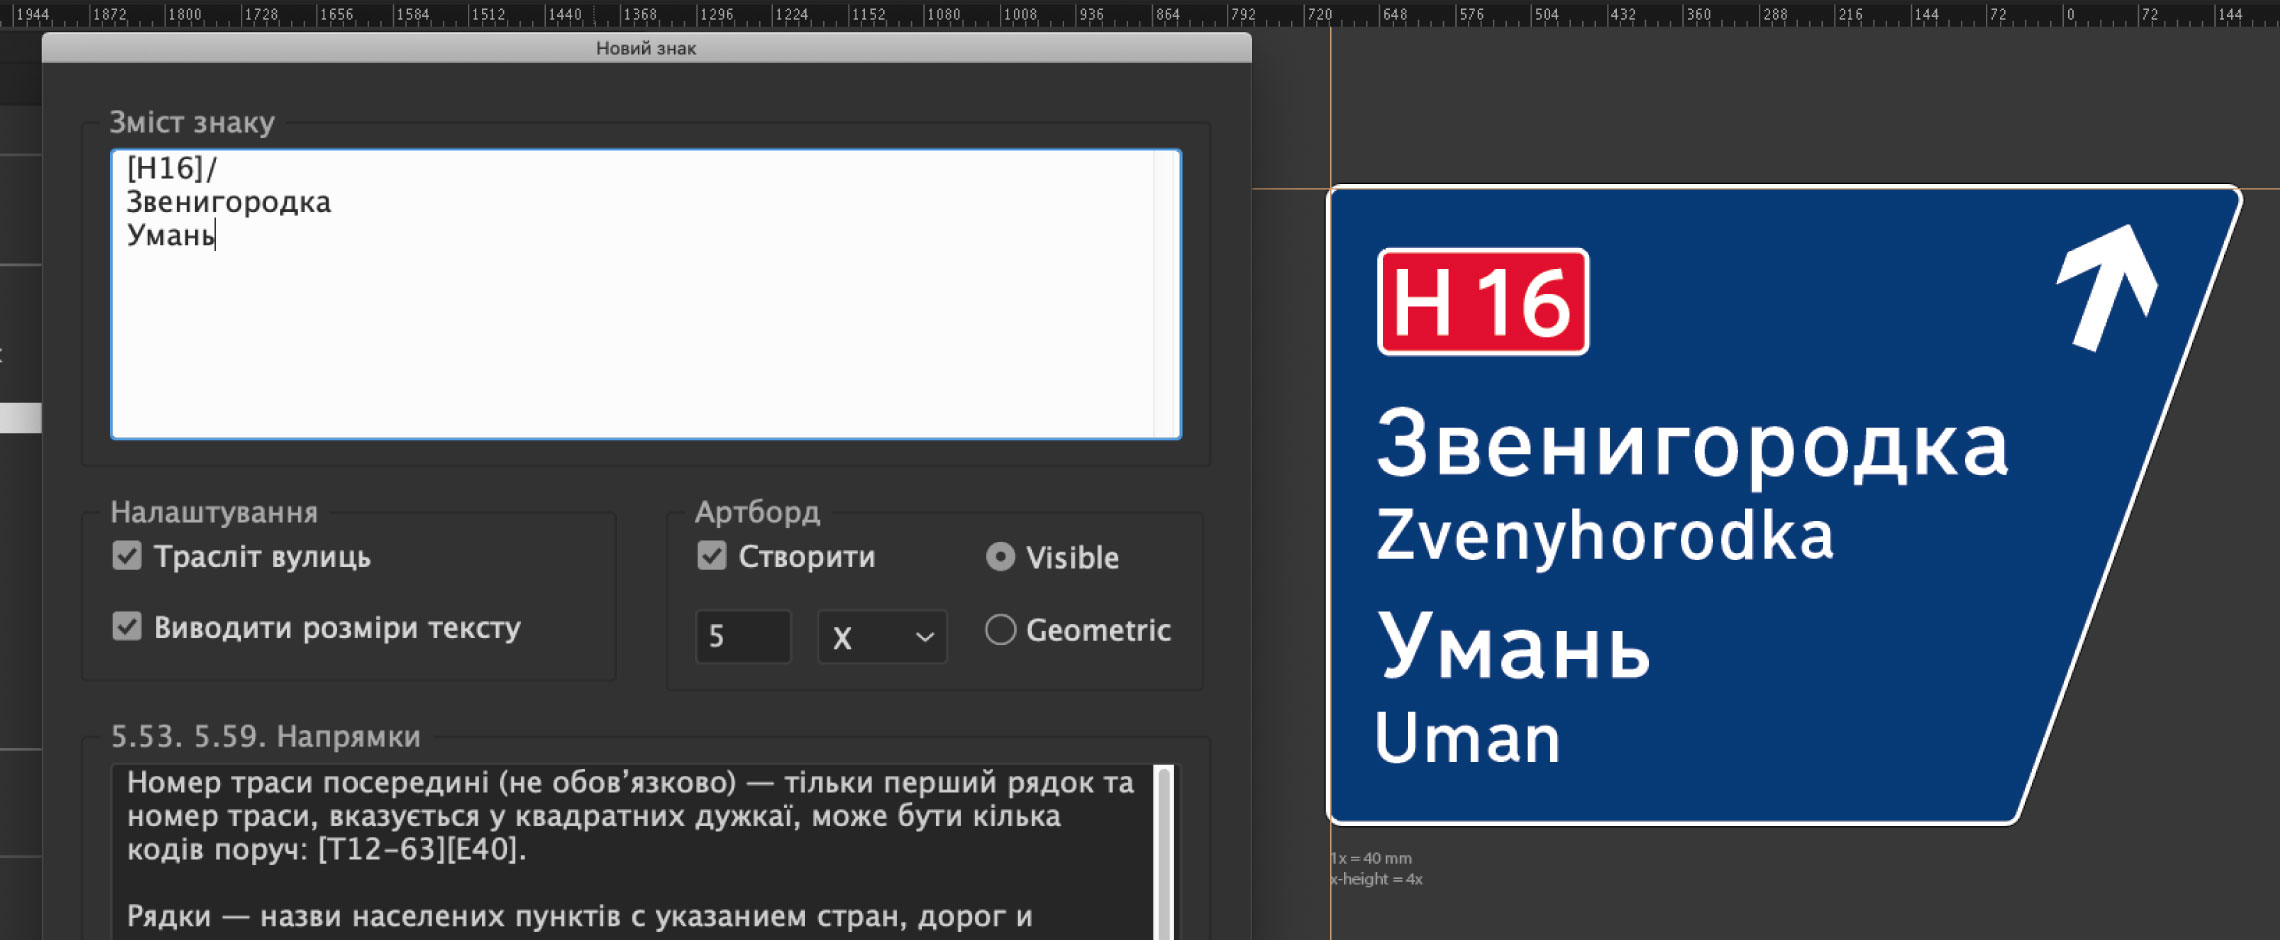Choose the Geometric radio option

1000,630
